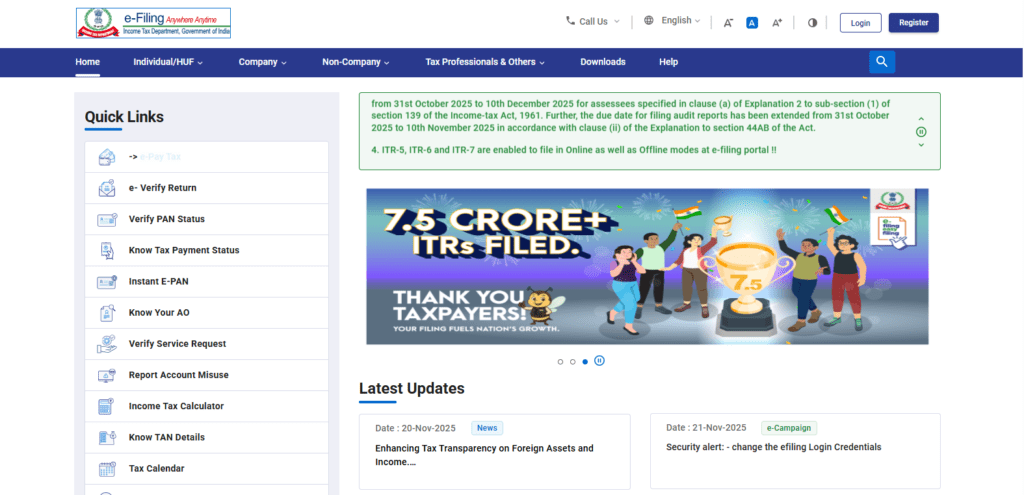Pause the banner carousel autoplay
The width and height of the screenshot is (1024, 495).
pos(599,361)
